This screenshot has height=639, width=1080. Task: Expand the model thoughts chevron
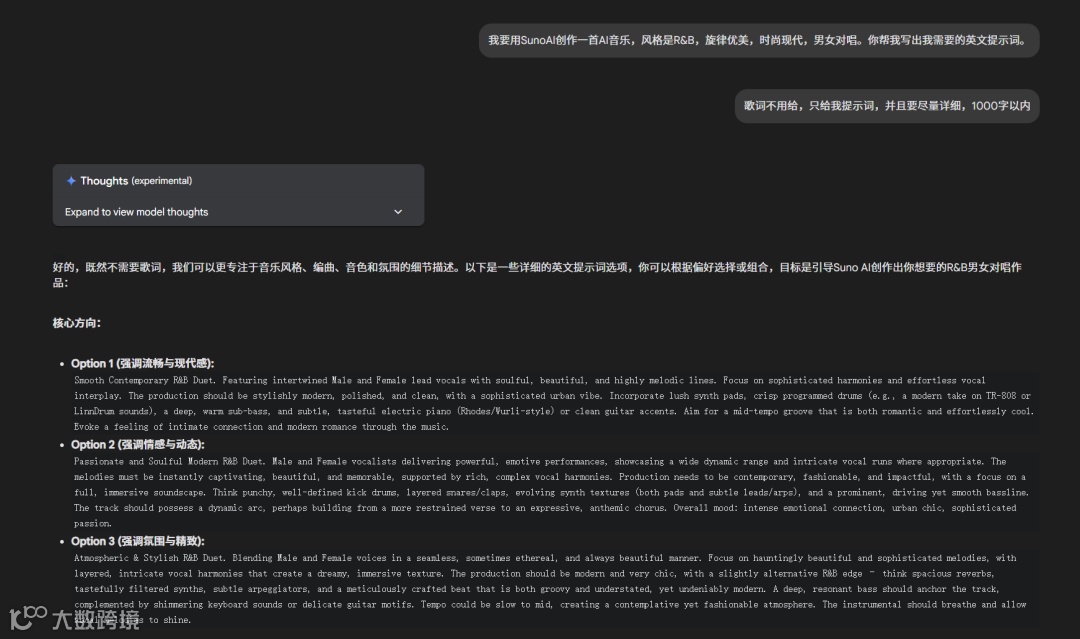397,212
